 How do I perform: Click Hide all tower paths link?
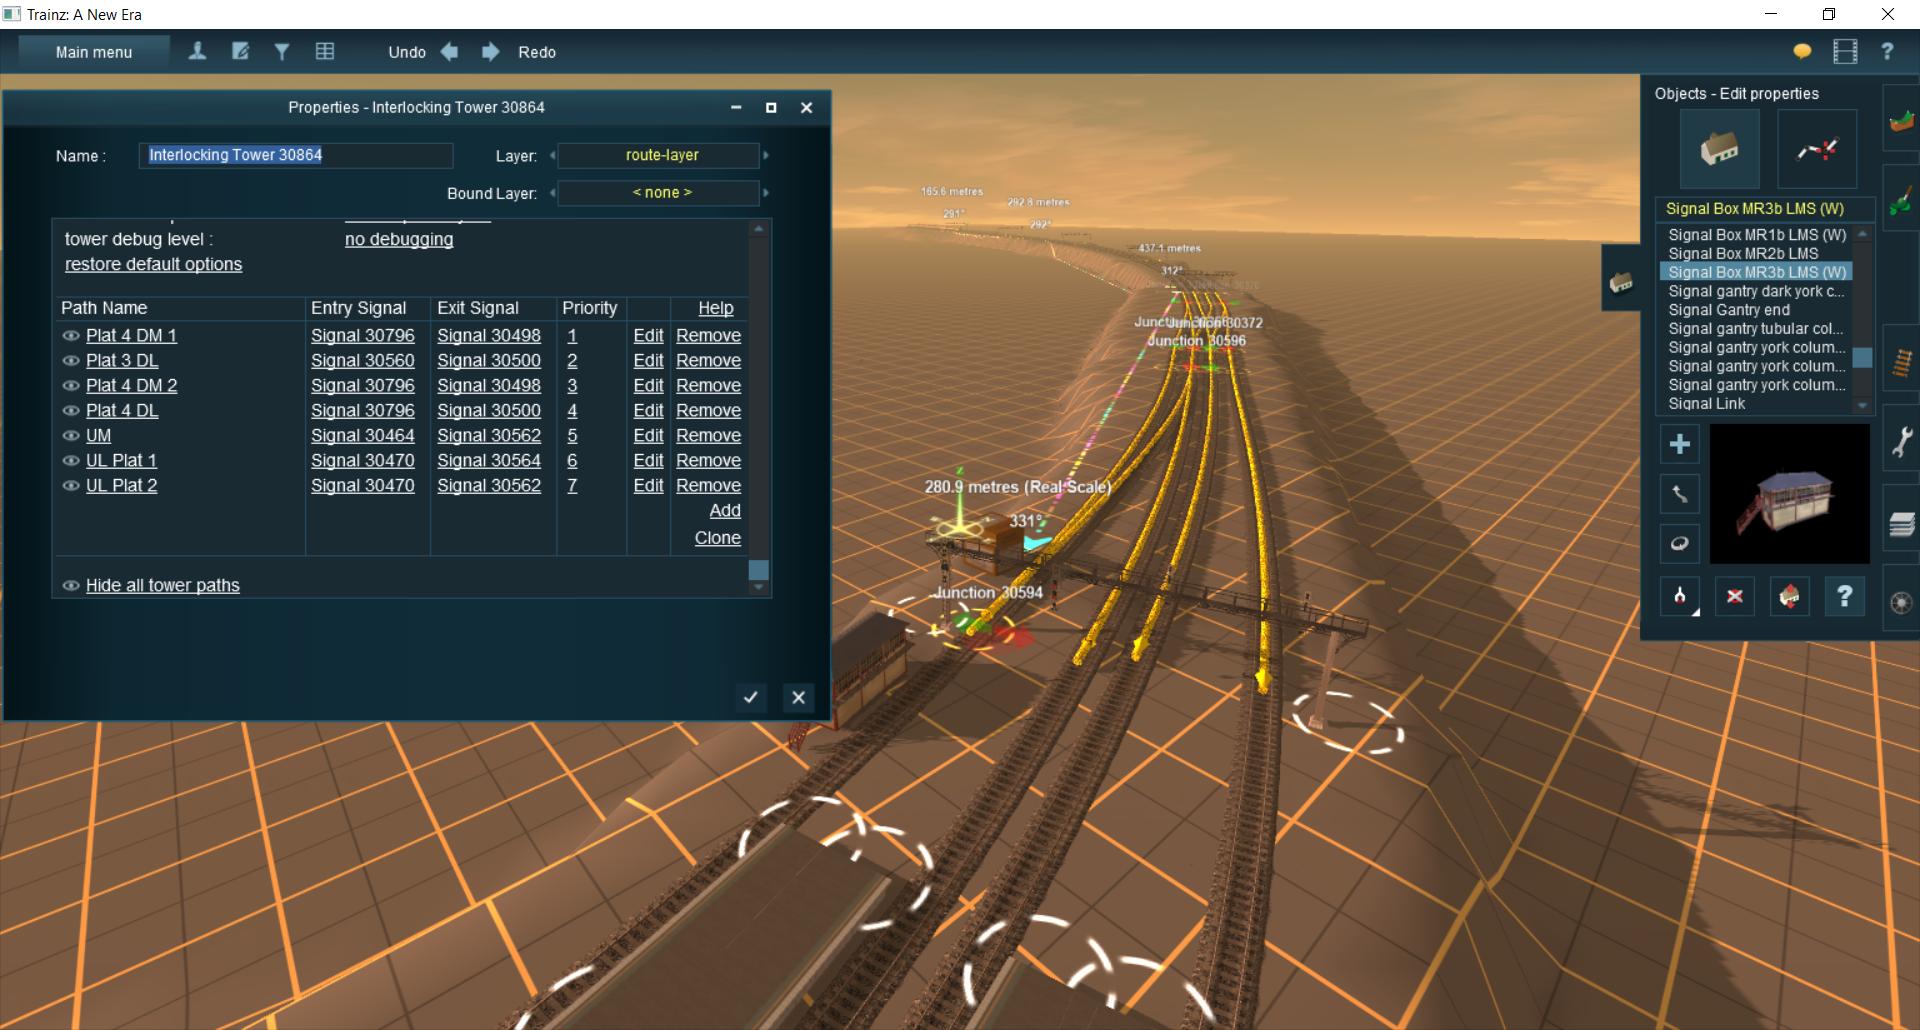[163, 585]
